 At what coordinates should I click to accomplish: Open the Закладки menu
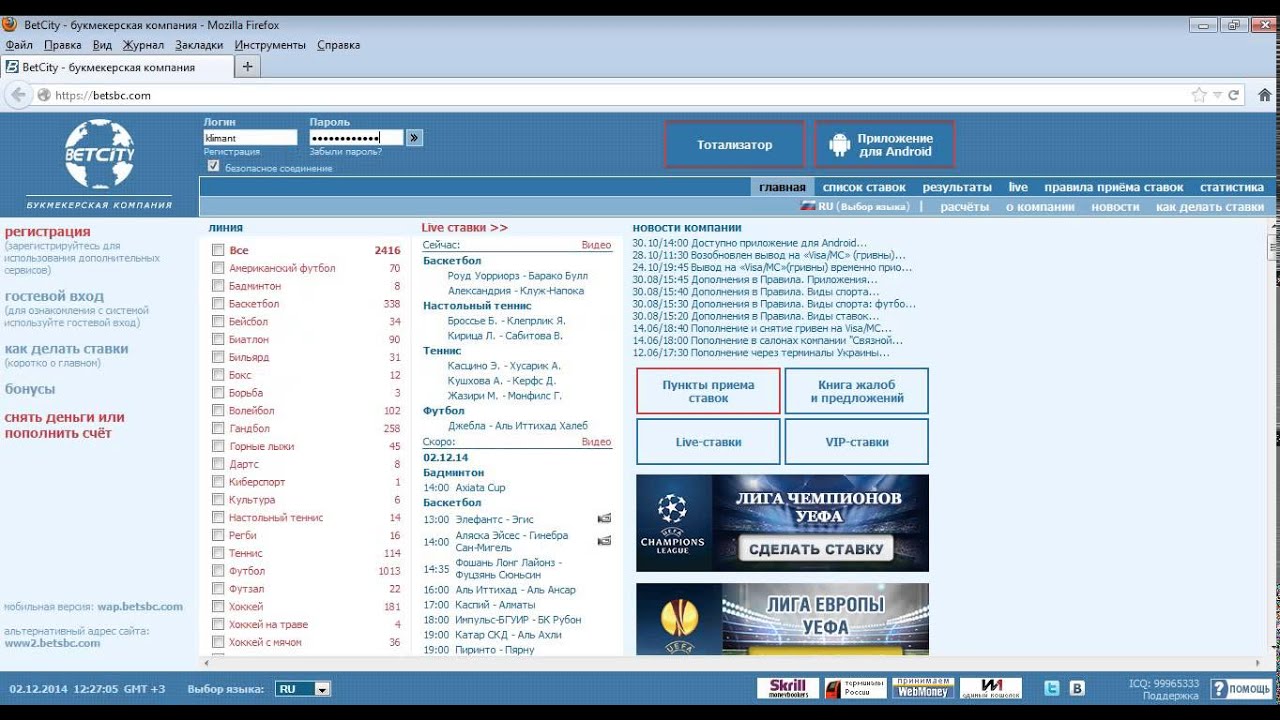click(x=199, y=45)
